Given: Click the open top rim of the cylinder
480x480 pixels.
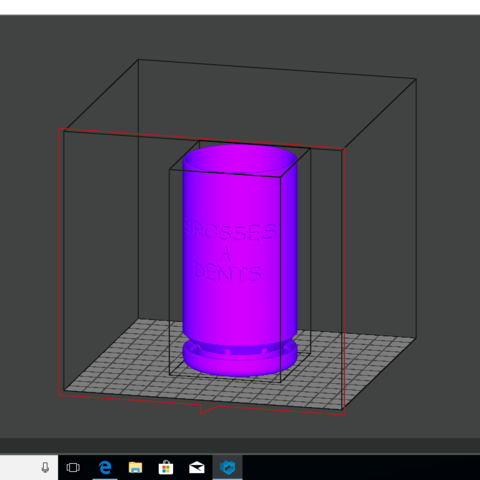Looking at the screenshot, I should click(240, 159).
